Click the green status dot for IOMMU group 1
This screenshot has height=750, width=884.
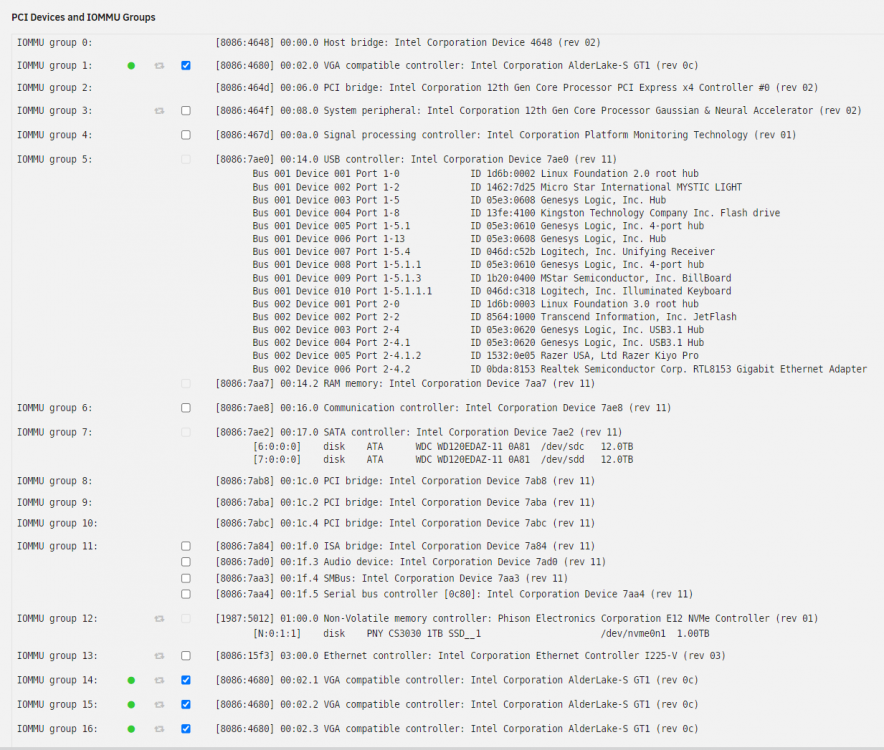[131, 66]
